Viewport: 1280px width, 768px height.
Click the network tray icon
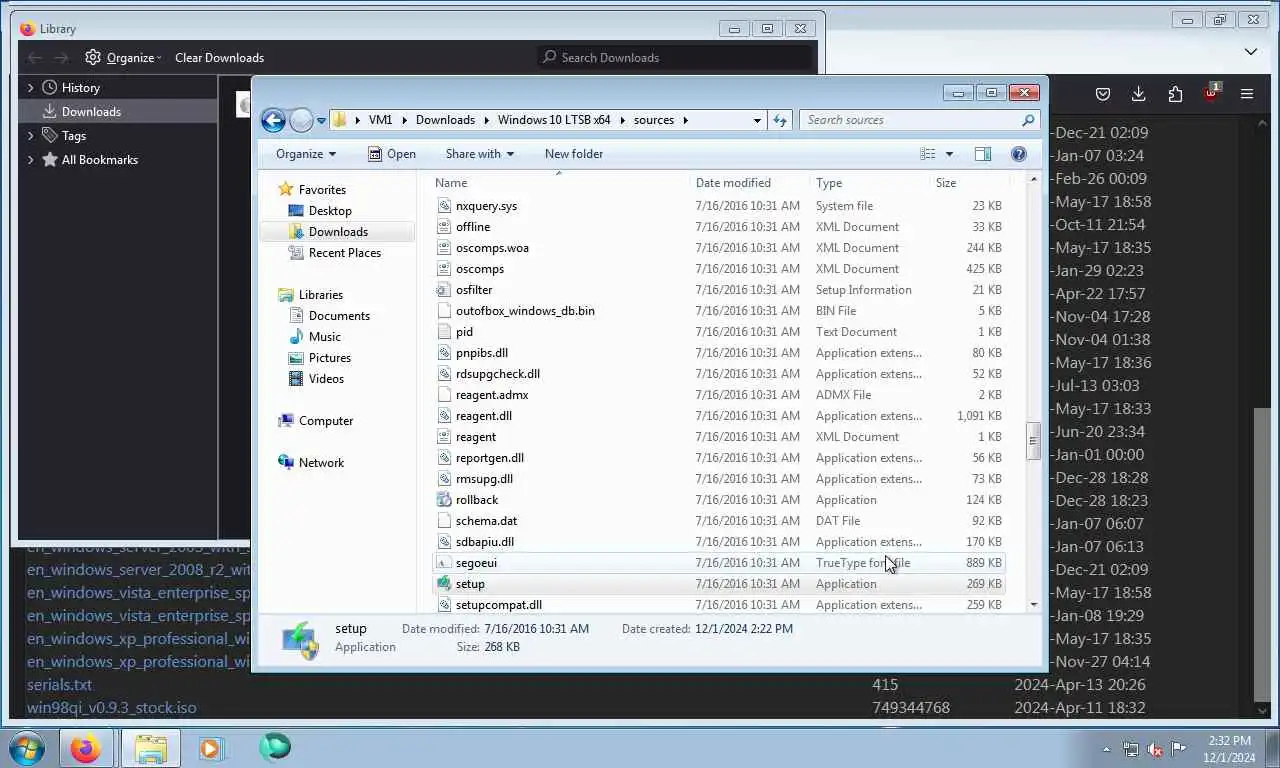[x=1131, y=749]
